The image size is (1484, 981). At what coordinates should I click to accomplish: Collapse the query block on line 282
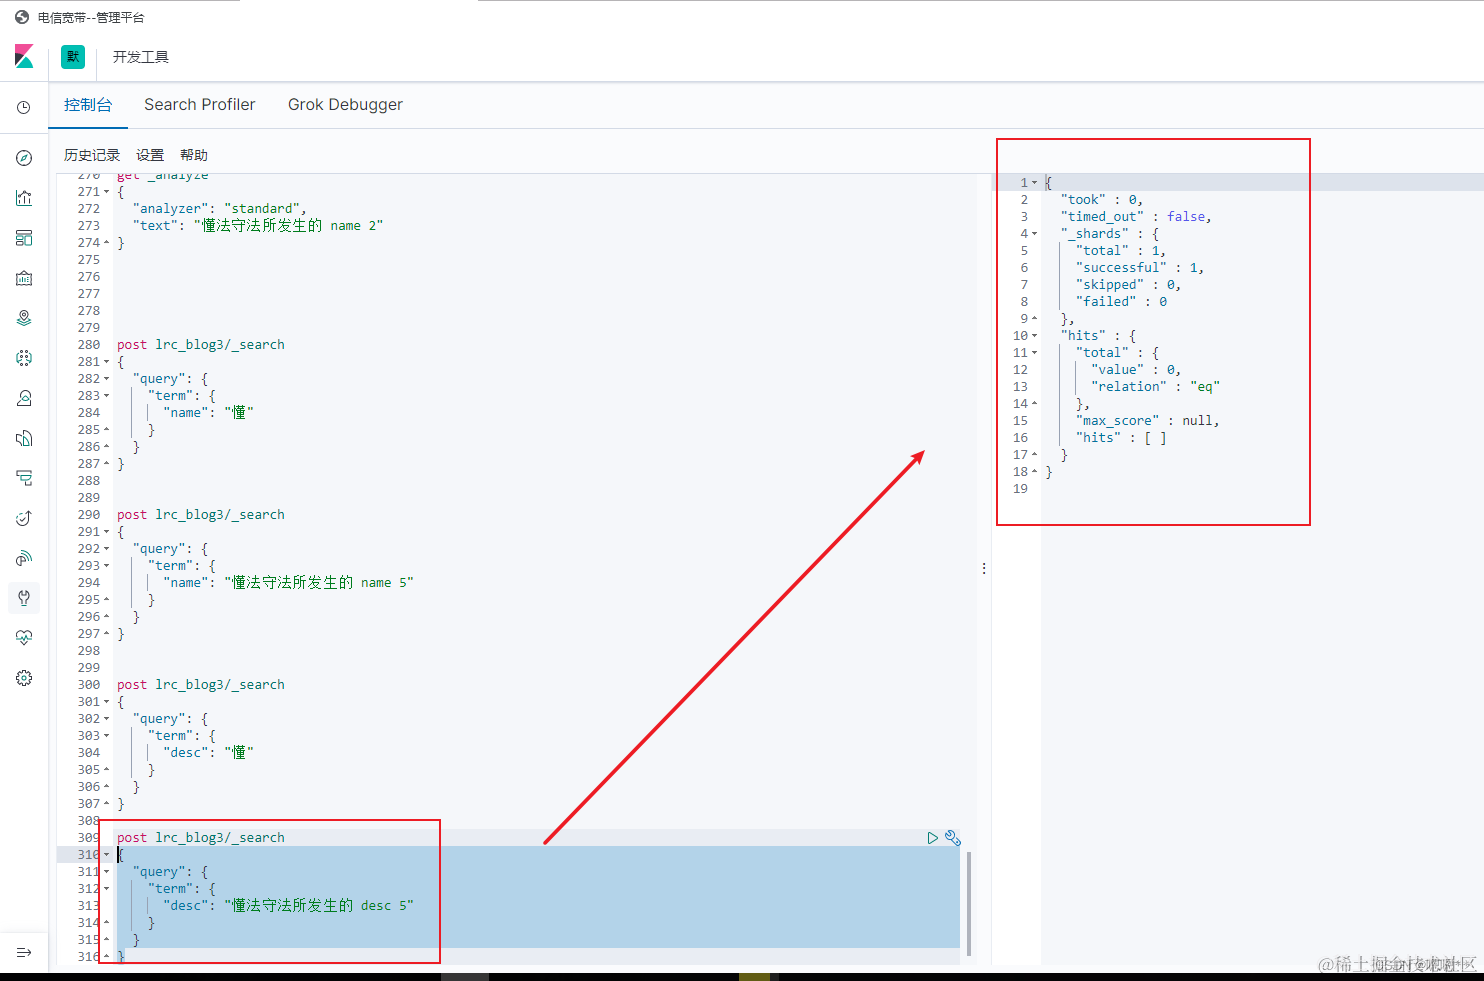pyautogui.click(x=107, y=379)
